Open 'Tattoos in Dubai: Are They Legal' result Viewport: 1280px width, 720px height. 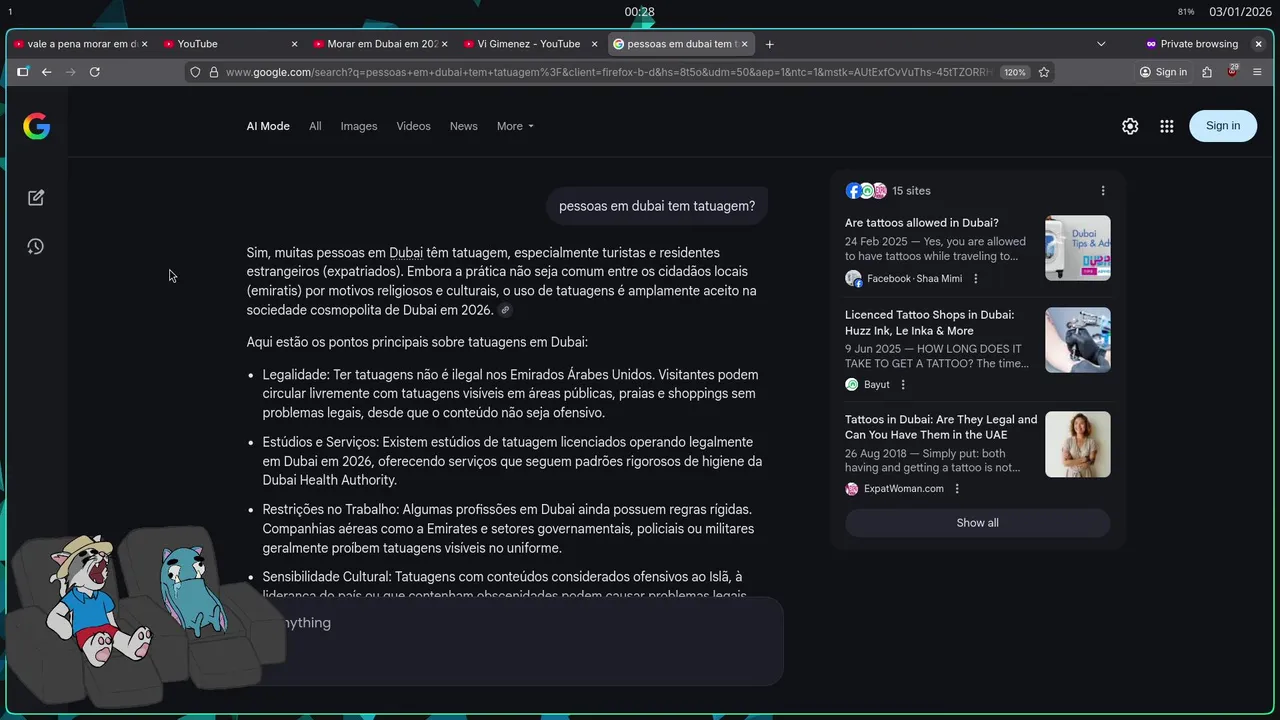(941, 427)
